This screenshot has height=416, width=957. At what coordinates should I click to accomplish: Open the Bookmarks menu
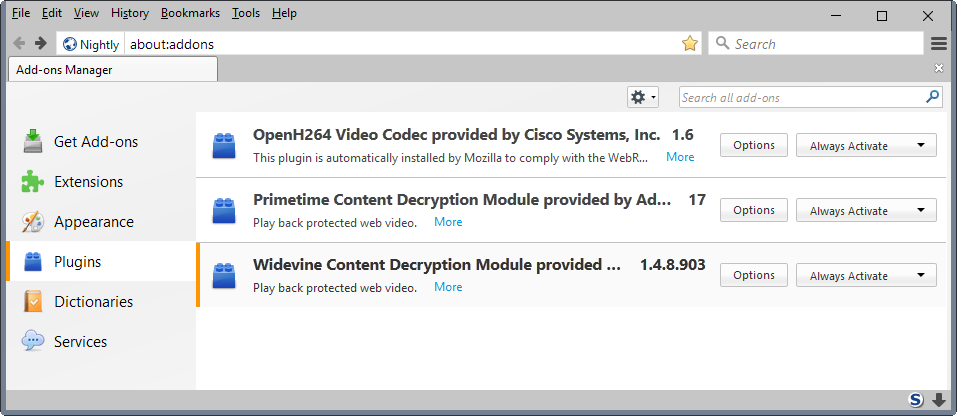coord(190,13)
